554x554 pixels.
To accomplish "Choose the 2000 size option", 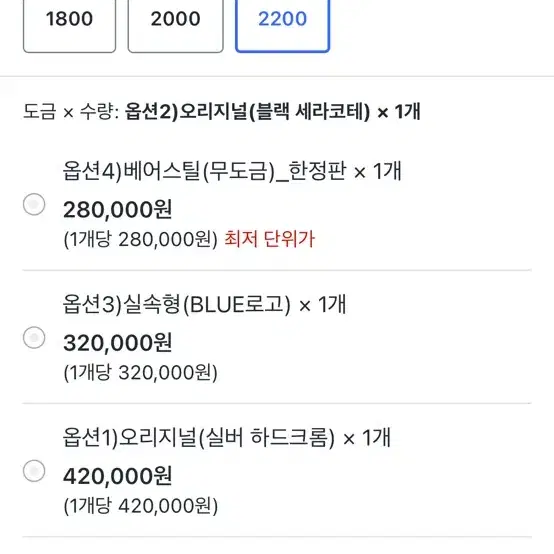I will click(x=176, y=25).
